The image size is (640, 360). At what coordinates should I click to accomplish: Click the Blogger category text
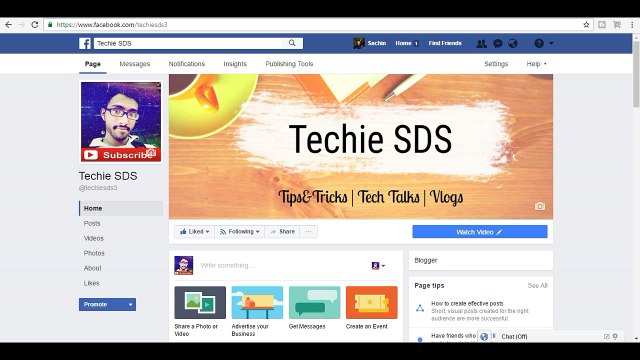(x=426, y=260)
